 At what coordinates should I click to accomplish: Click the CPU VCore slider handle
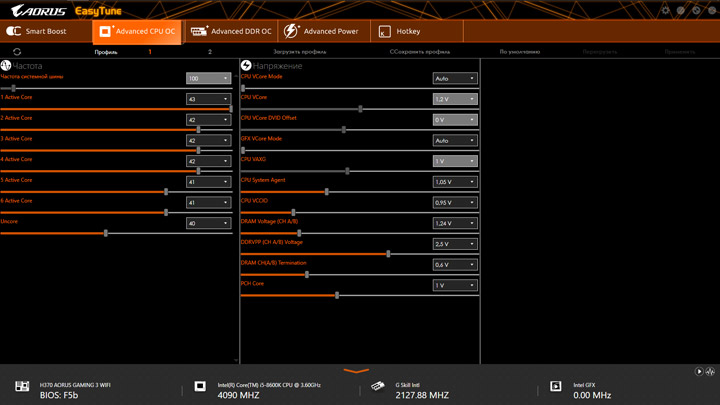coord(360,109)
